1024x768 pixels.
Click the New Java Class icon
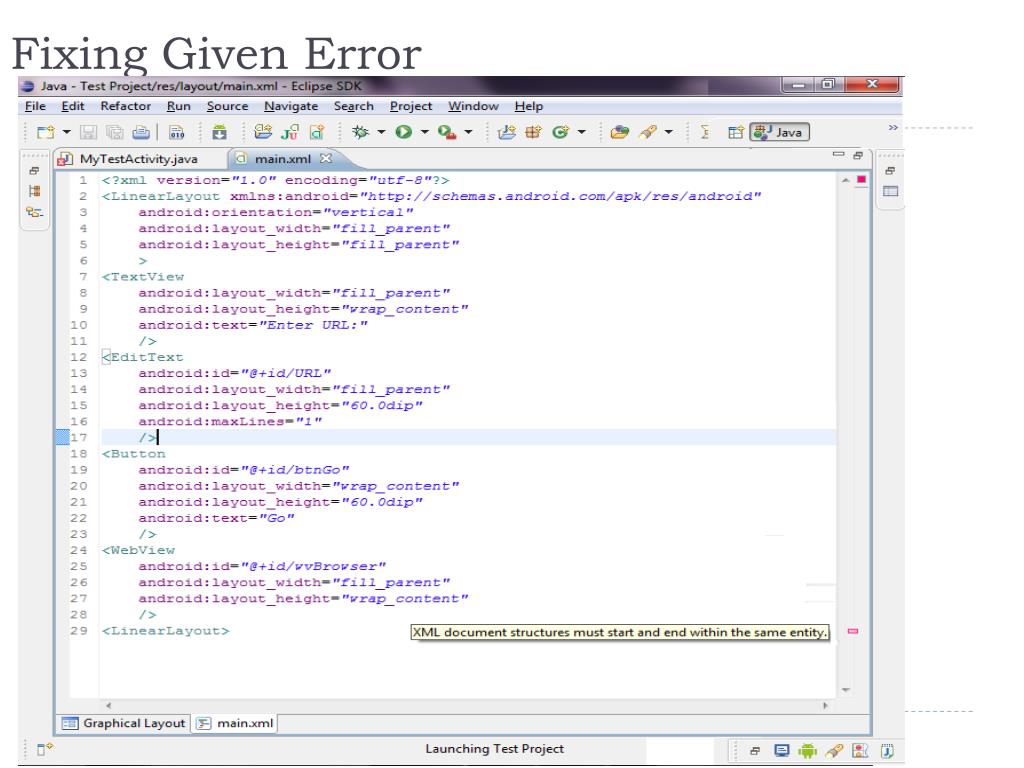tap(560, 133)
